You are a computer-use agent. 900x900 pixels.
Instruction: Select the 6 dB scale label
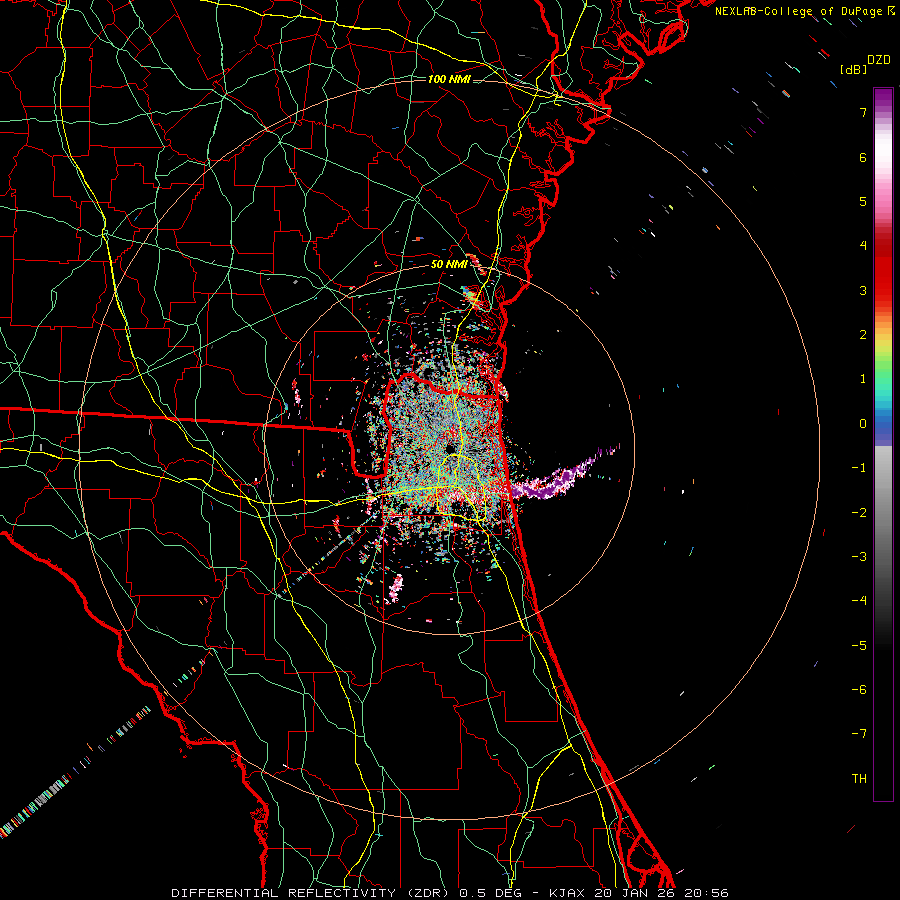click(863, 157)
